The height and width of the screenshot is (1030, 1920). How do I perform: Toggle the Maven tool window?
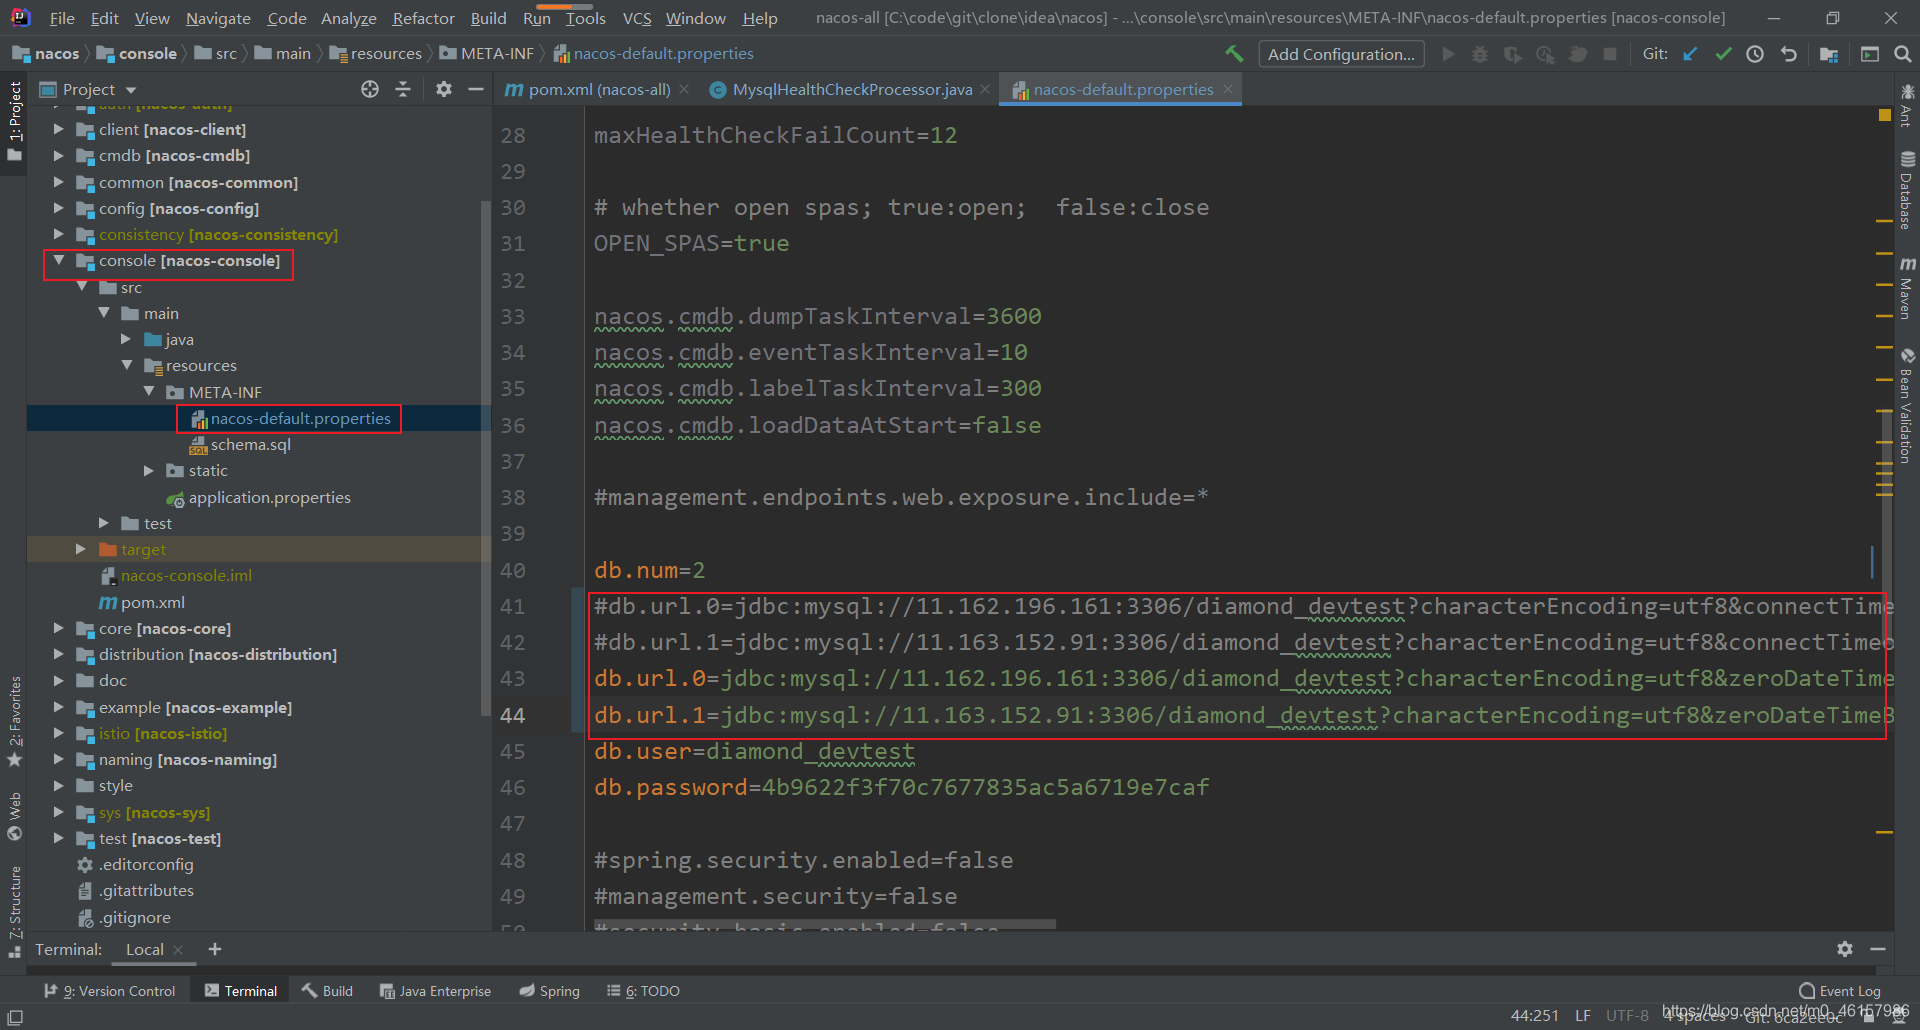click(1907, 287)
